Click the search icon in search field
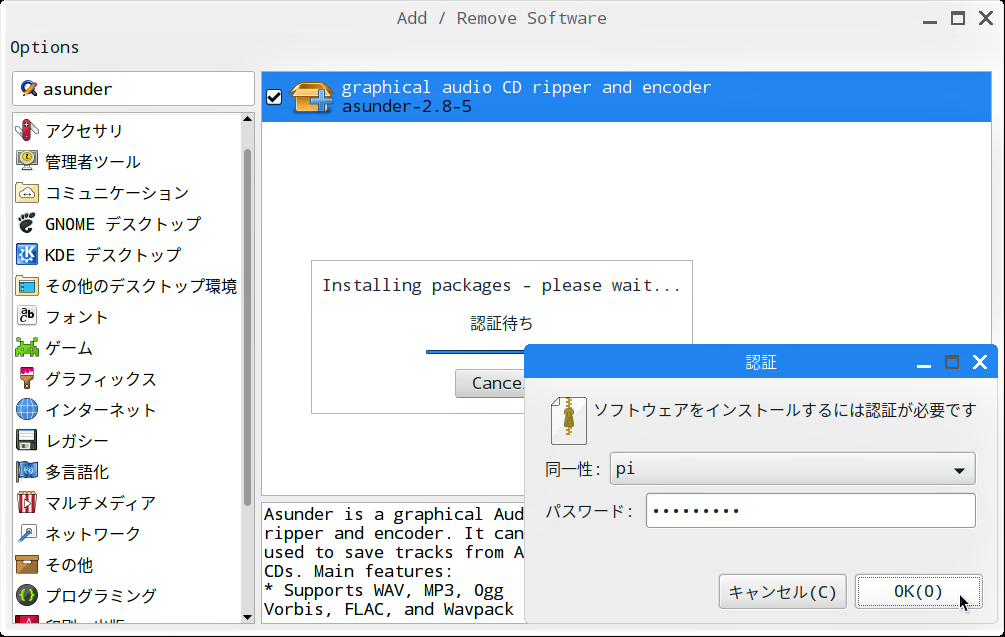Screen dimensions: 1005x637 pyautogui.click(x=29, y=88)
